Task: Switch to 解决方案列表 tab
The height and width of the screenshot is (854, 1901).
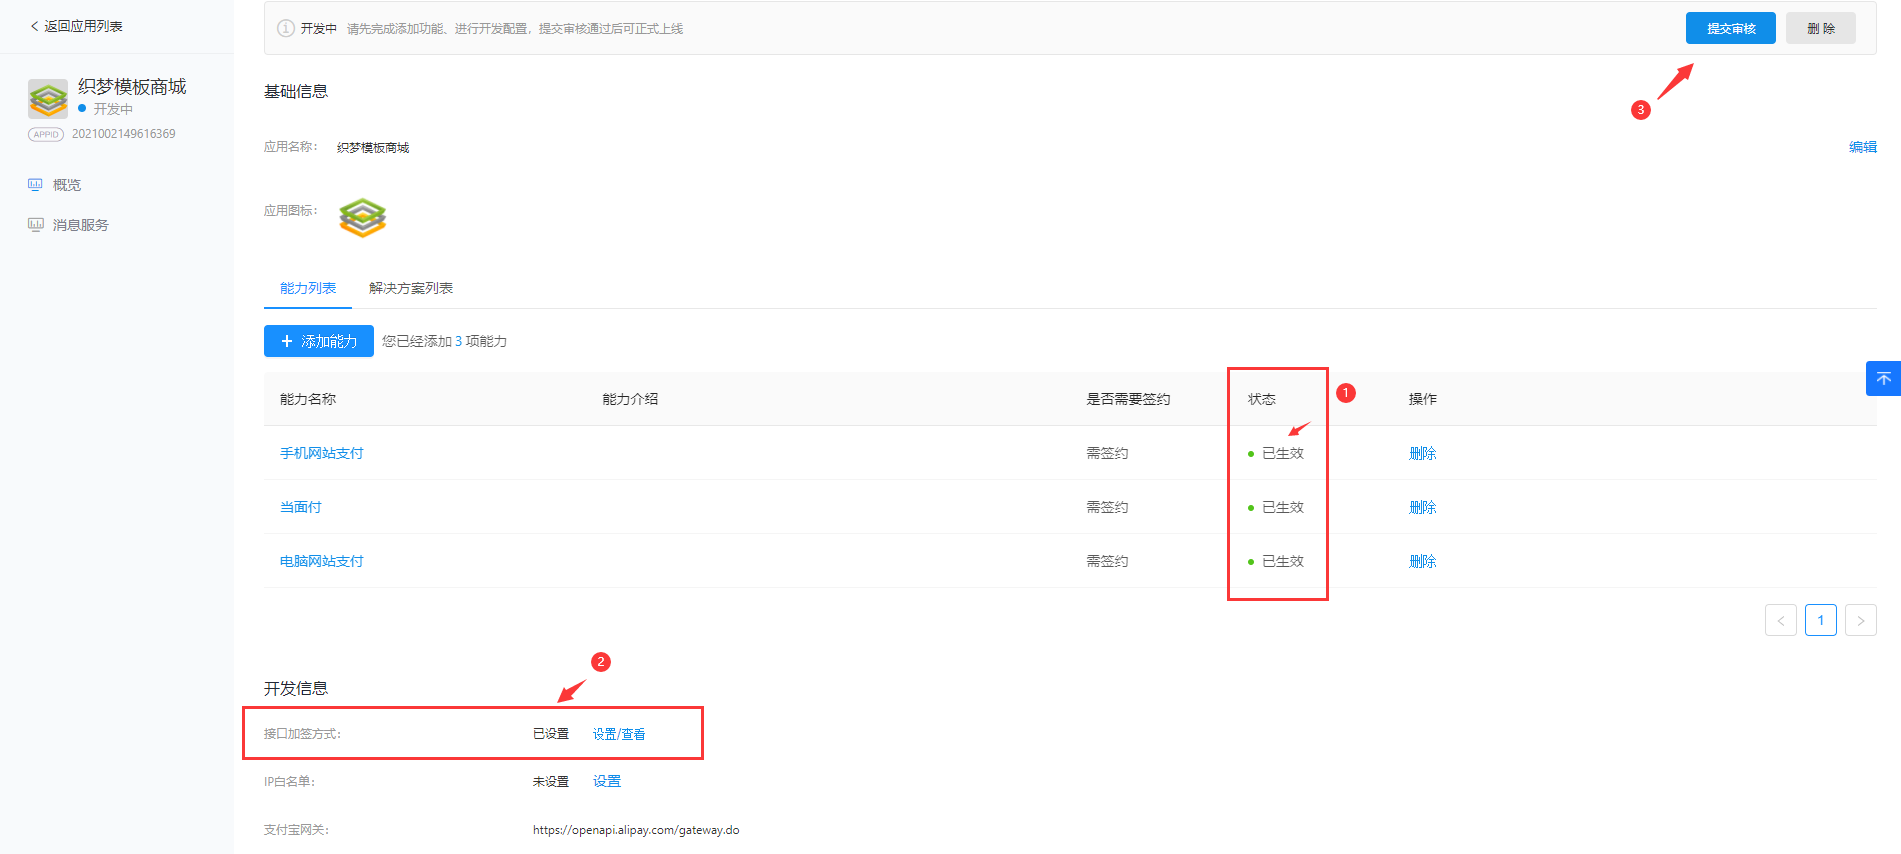Action: (410, 288)
